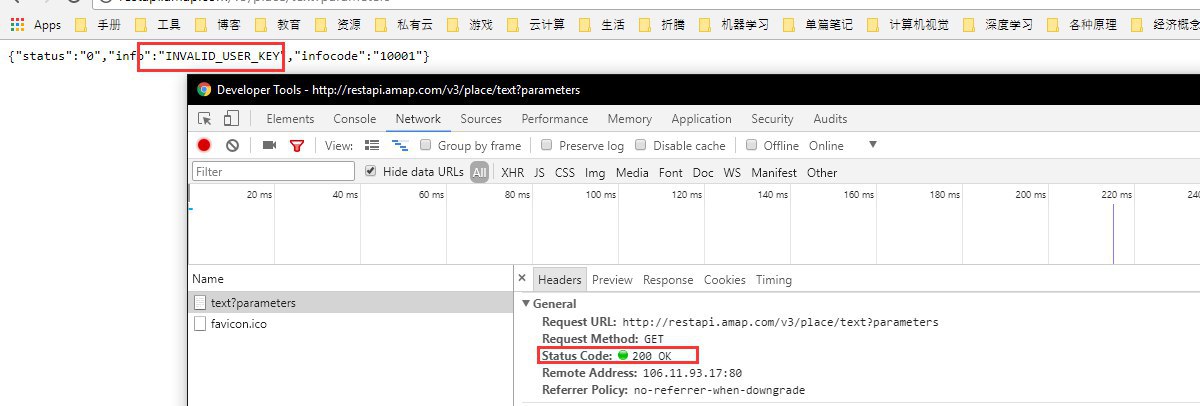
Task: Click the Remote Address 106.11.93.17:80 text
Action: [692, 373]
